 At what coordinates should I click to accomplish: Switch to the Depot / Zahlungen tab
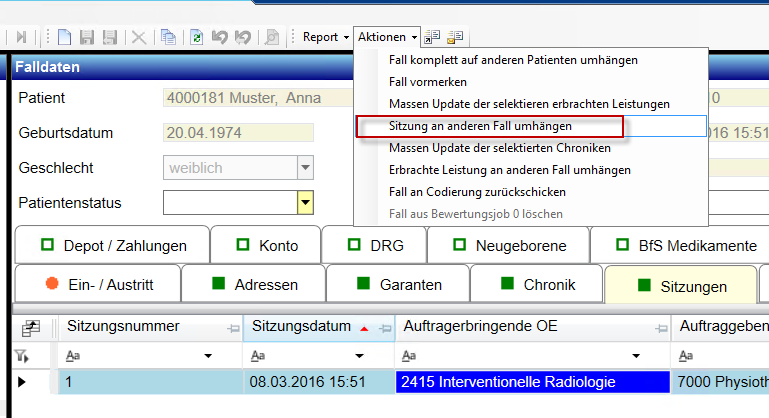click(x=112, y=245)
